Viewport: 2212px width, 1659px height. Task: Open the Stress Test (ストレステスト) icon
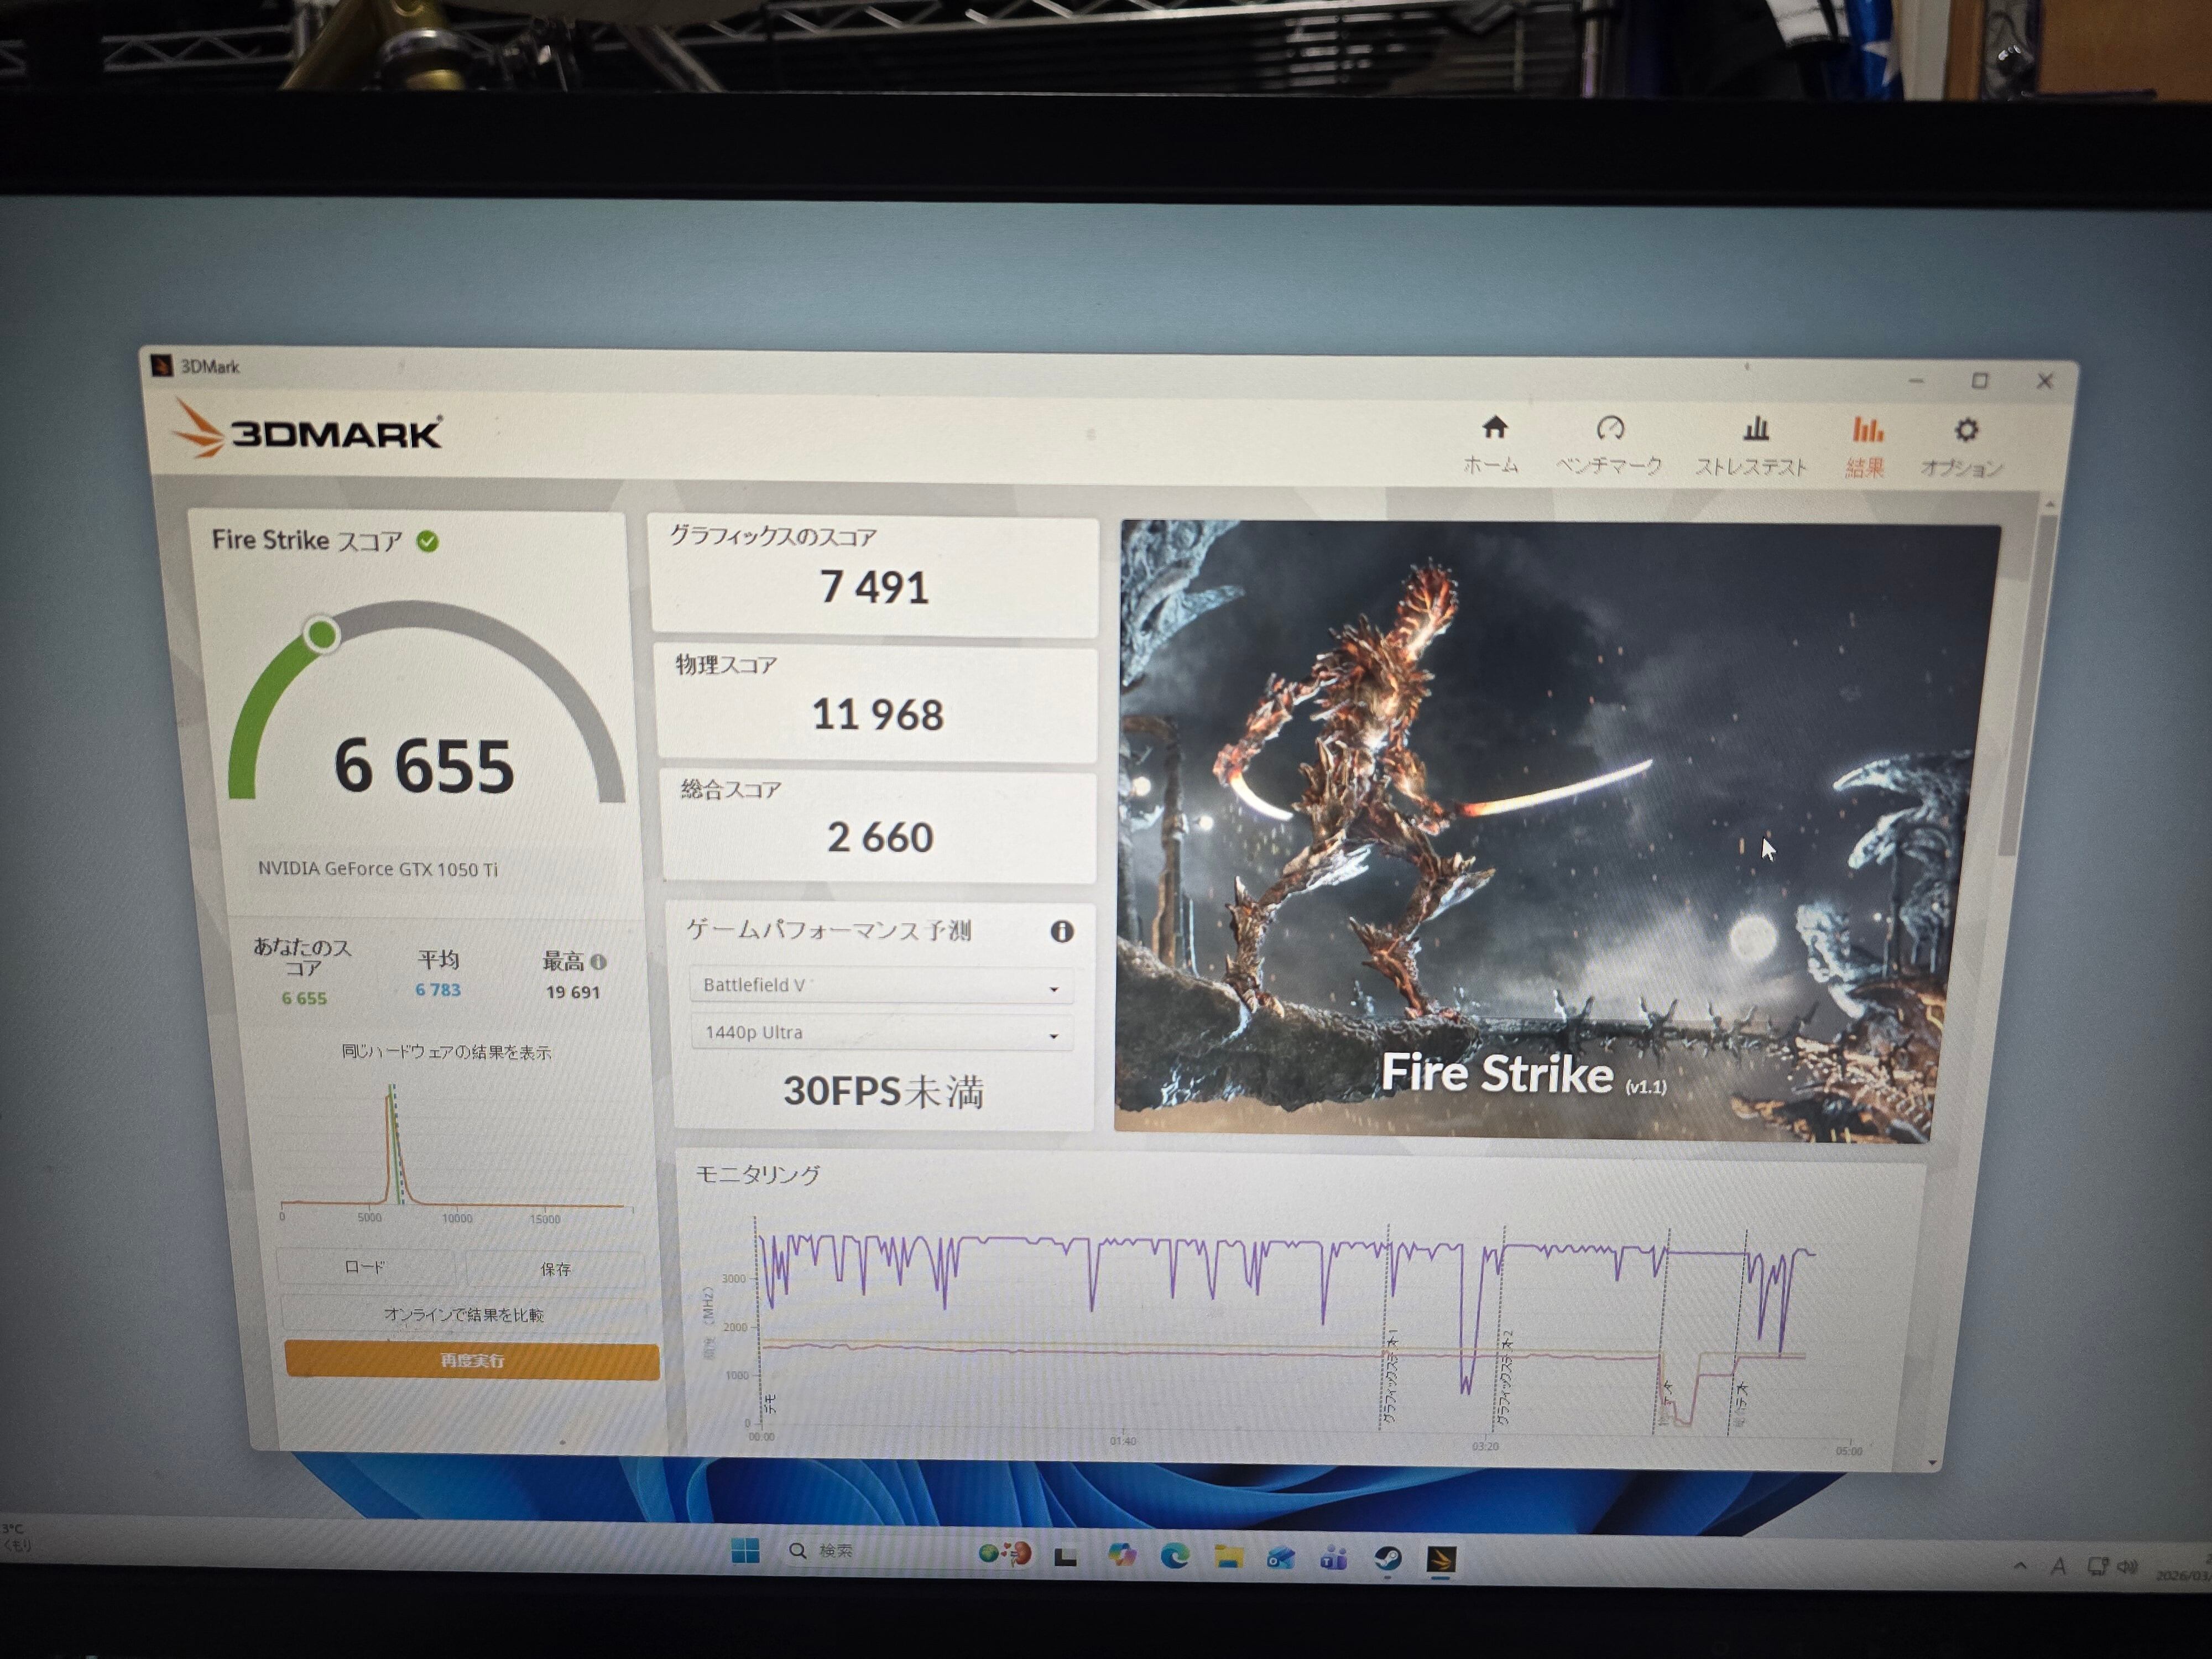1755,431
